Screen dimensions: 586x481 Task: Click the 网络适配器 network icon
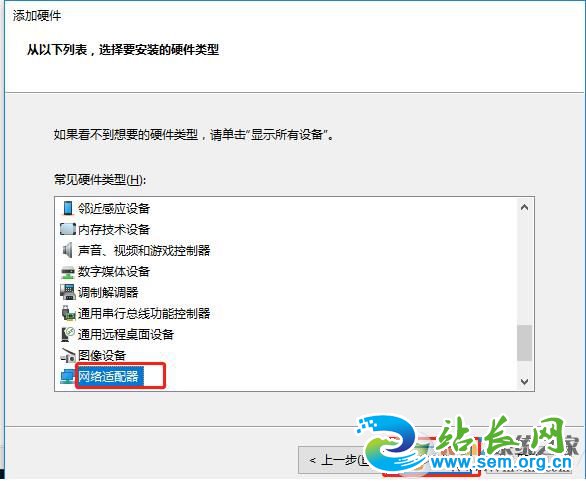pyautogui.click(x=67, y=376)
